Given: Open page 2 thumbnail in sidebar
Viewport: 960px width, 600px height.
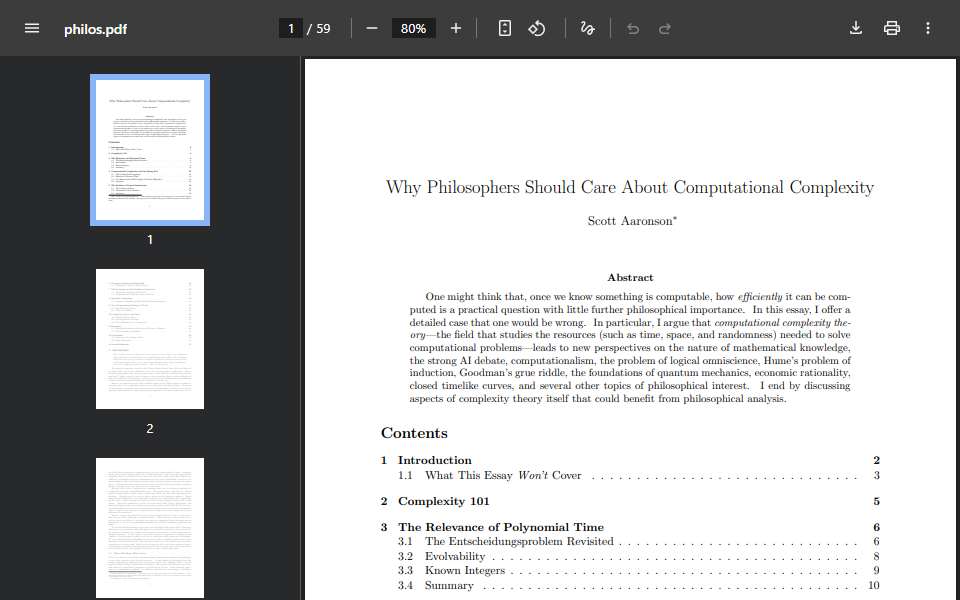Looking at the screenshot, I should (150, 339).
